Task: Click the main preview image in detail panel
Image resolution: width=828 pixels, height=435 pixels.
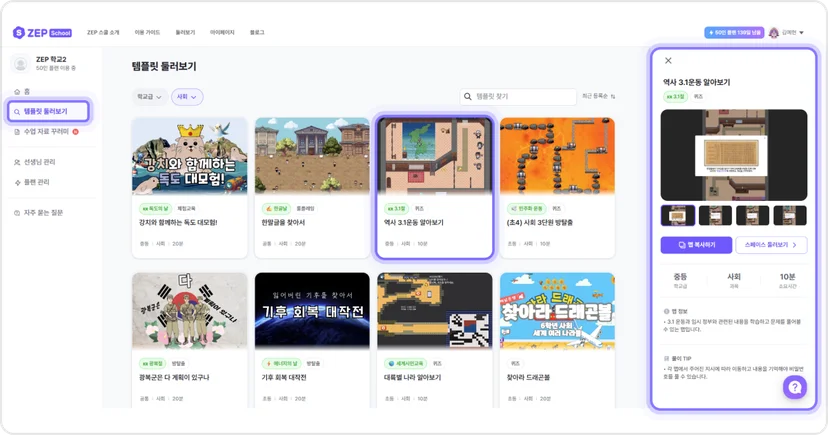Action: coord(733,155)
